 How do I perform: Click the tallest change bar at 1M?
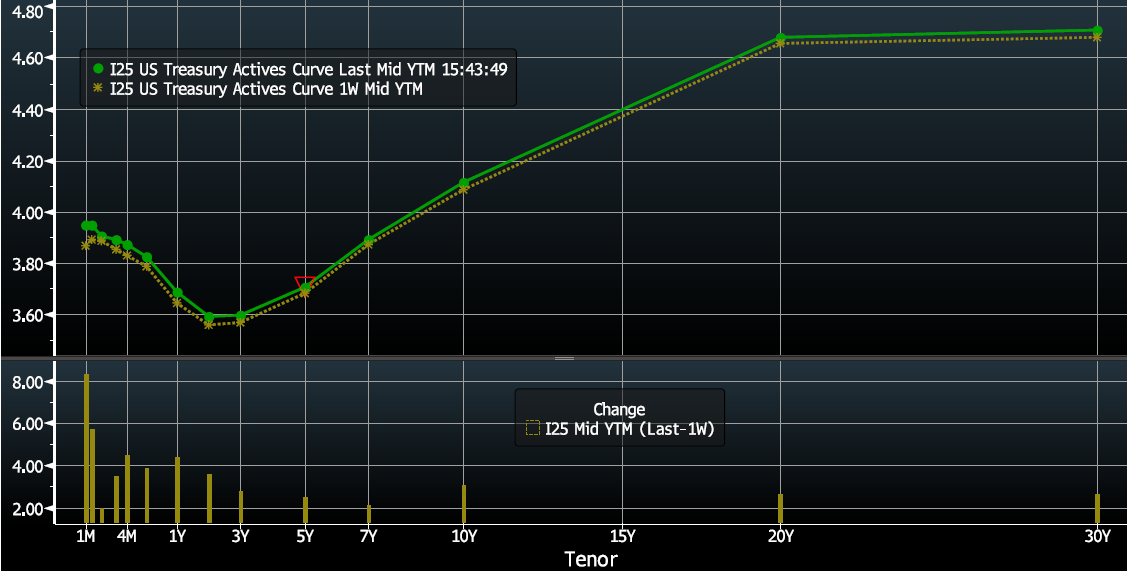click(x=86, y=448)
